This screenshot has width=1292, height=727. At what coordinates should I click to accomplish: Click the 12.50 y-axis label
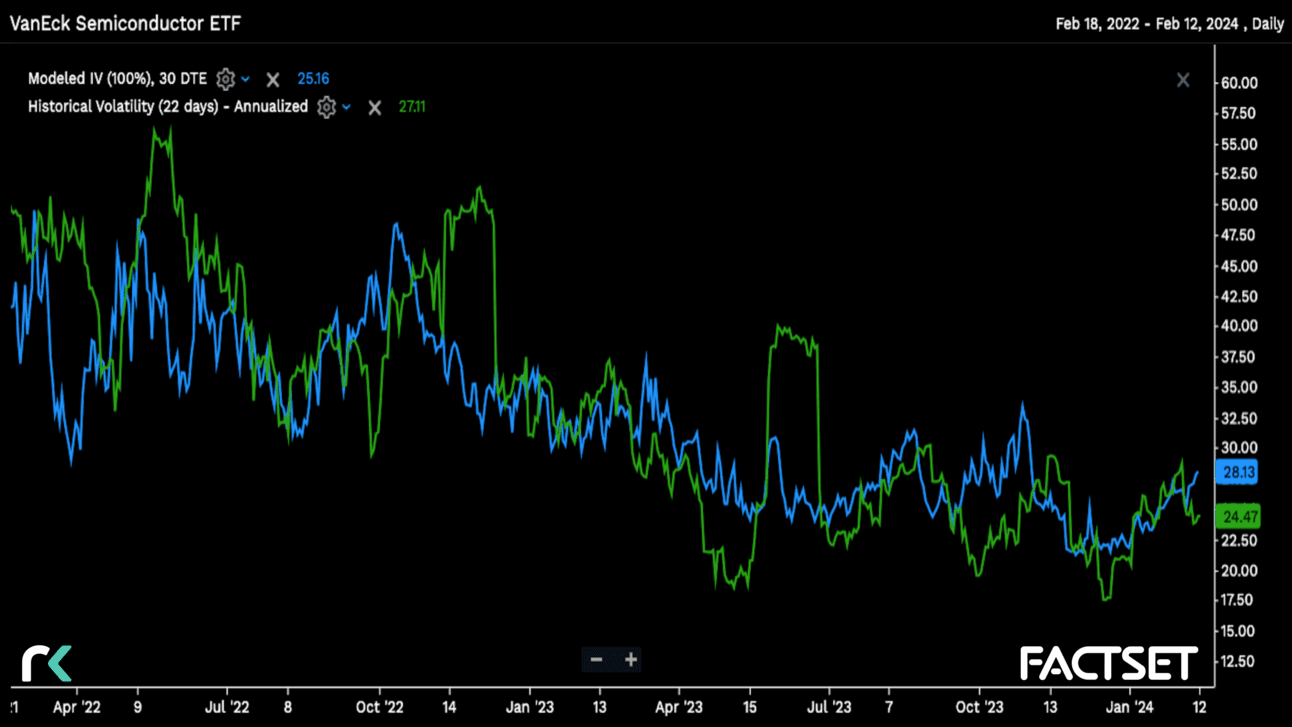coord(1239,661)
